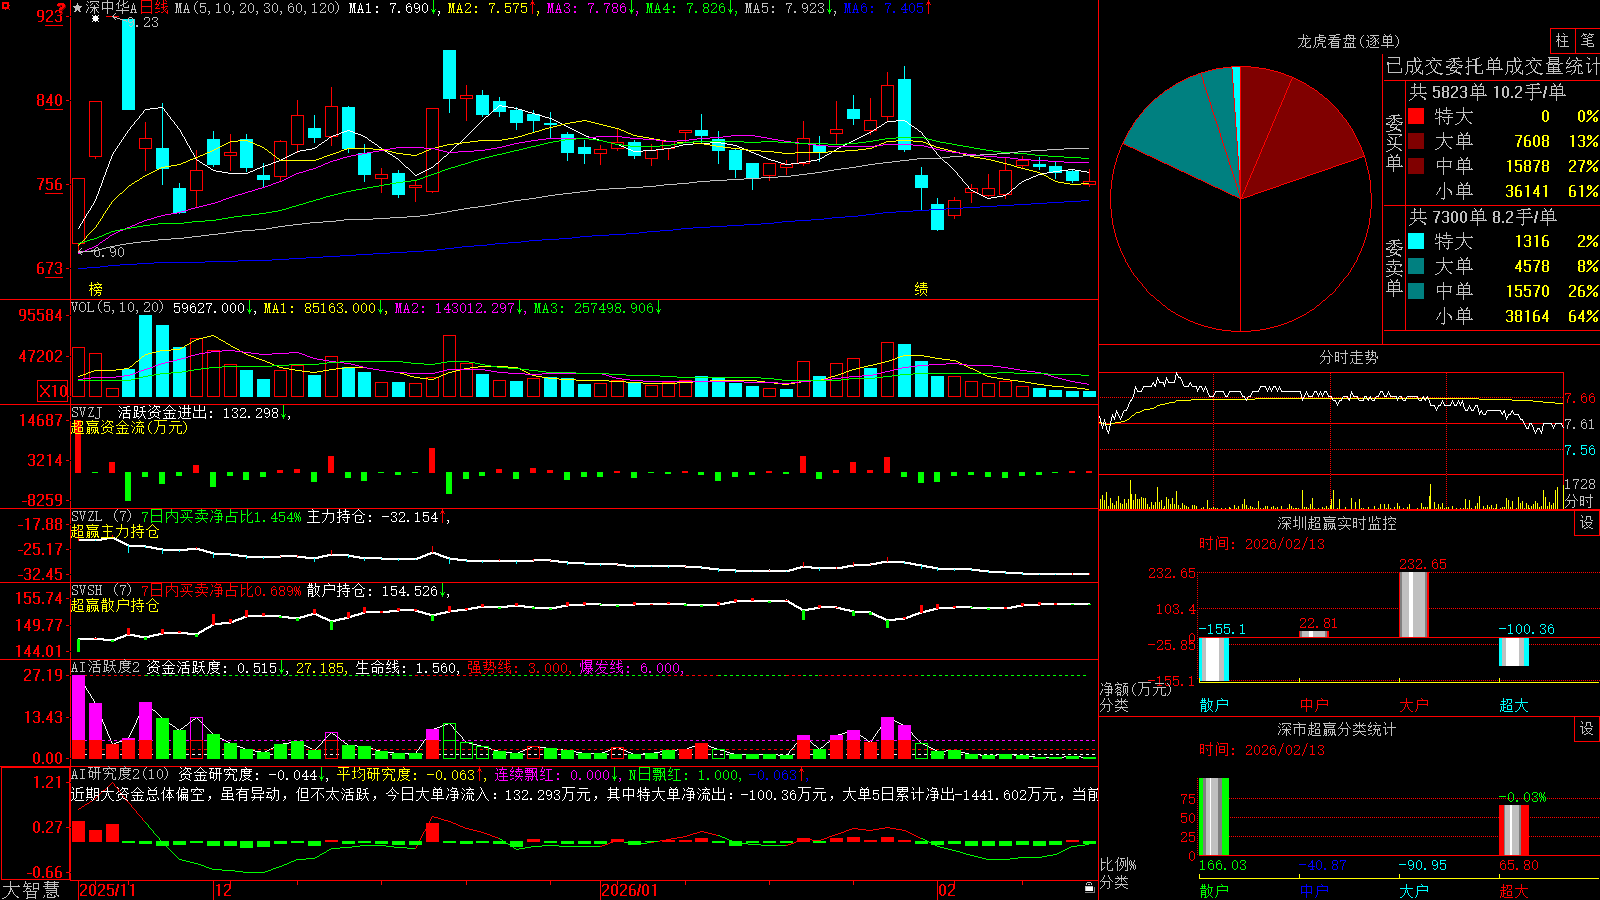Click the padlock icon at chart bottom-right
The width and height of the screenshot is (1600, 900).
coord(1090,887)
